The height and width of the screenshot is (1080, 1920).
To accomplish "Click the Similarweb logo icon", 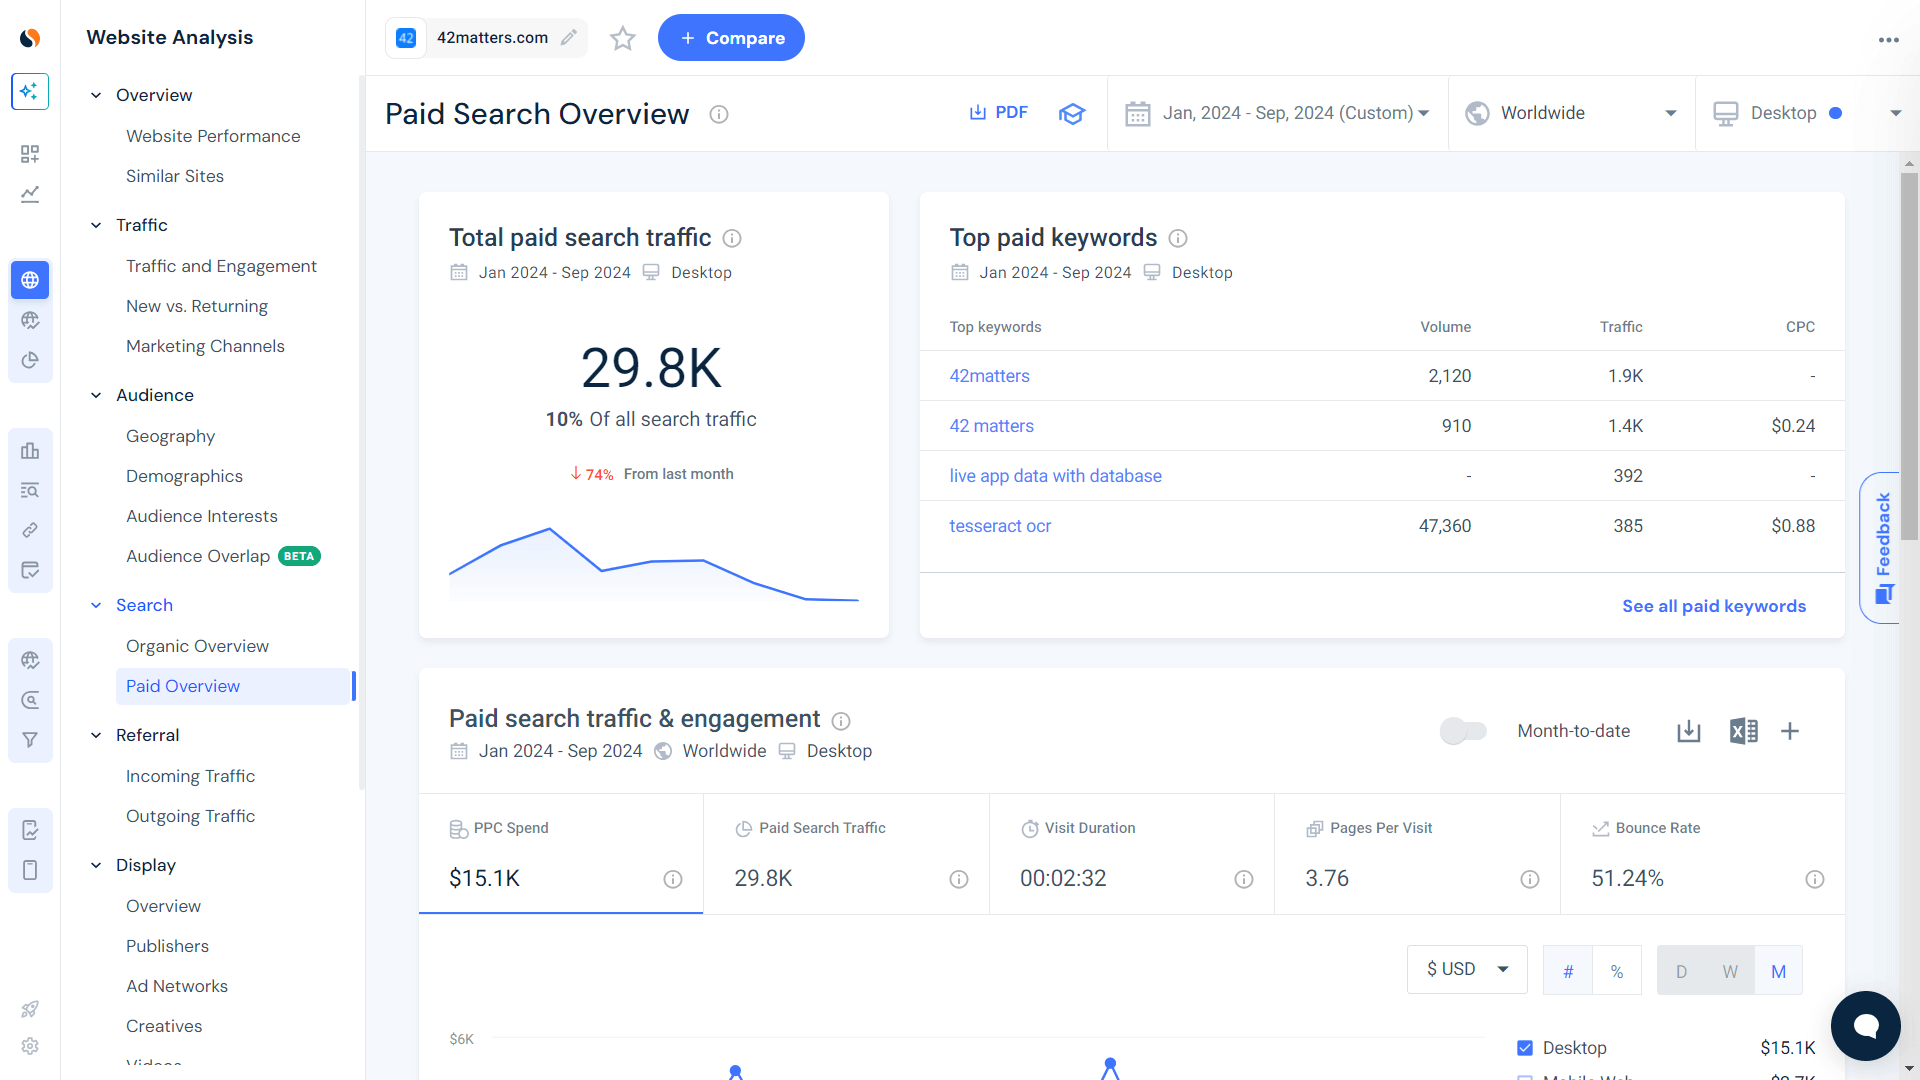I will (x=30, y=38).
